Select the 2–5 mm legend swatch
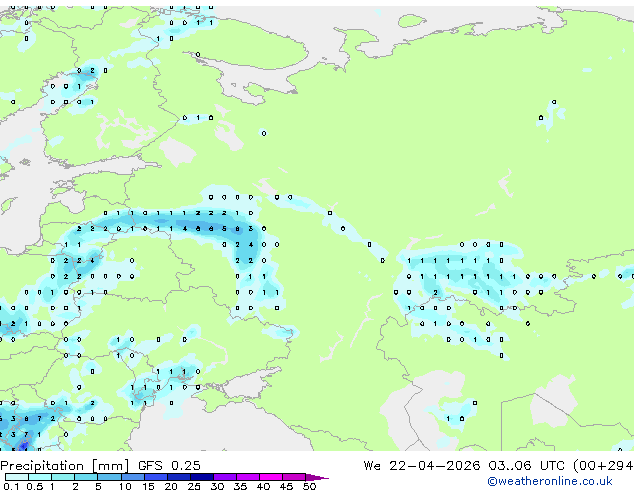This screenshot has width=634, height=490. [x=86, y=477]
